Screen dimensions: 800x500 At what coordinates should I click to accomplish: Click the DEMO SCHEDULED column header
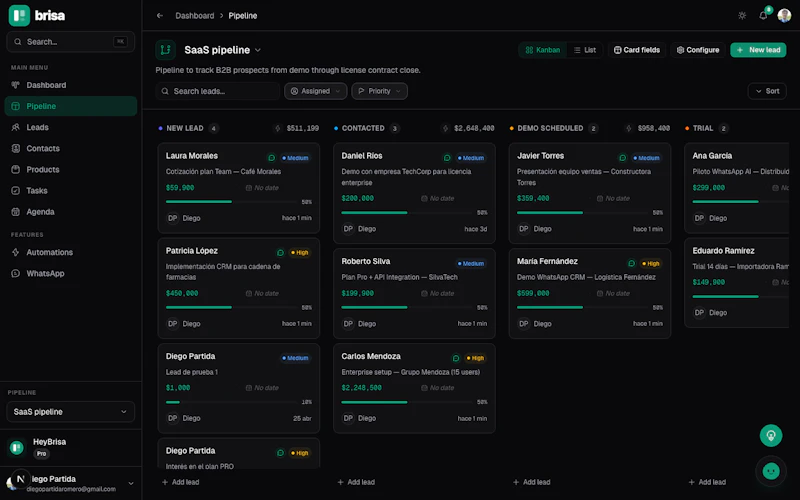(550, 129)
